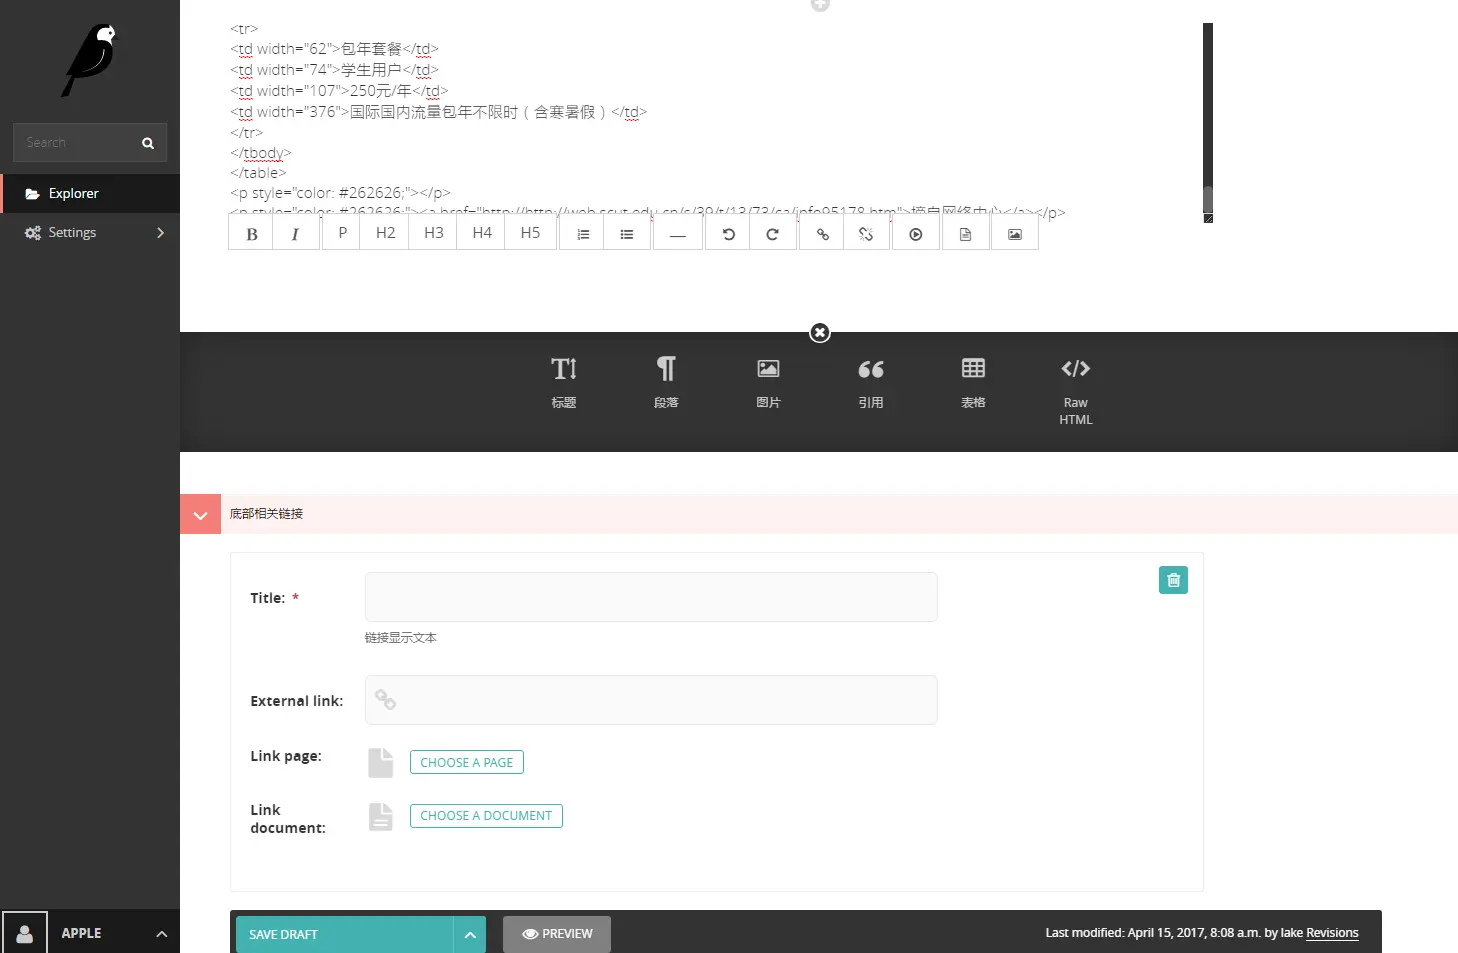Insert ordered list

pyautogui.click(x=583, y=234)
